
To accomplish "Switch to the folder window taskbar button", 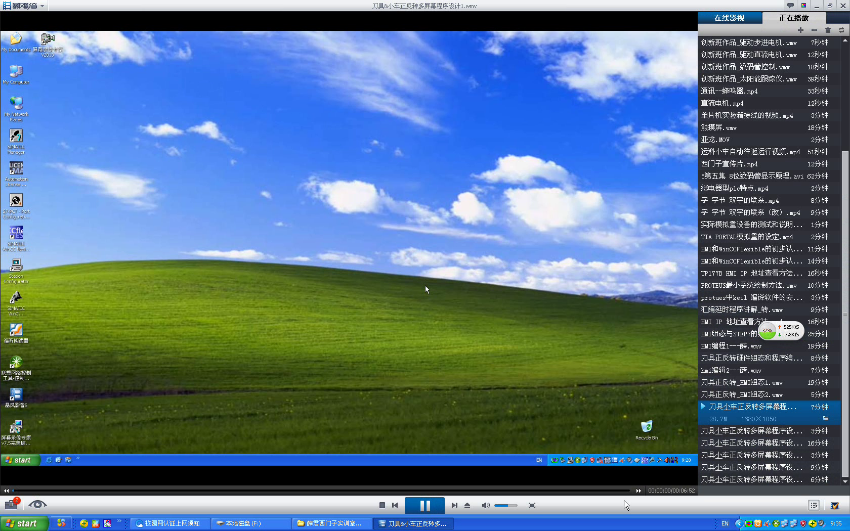I will point(332,523).
